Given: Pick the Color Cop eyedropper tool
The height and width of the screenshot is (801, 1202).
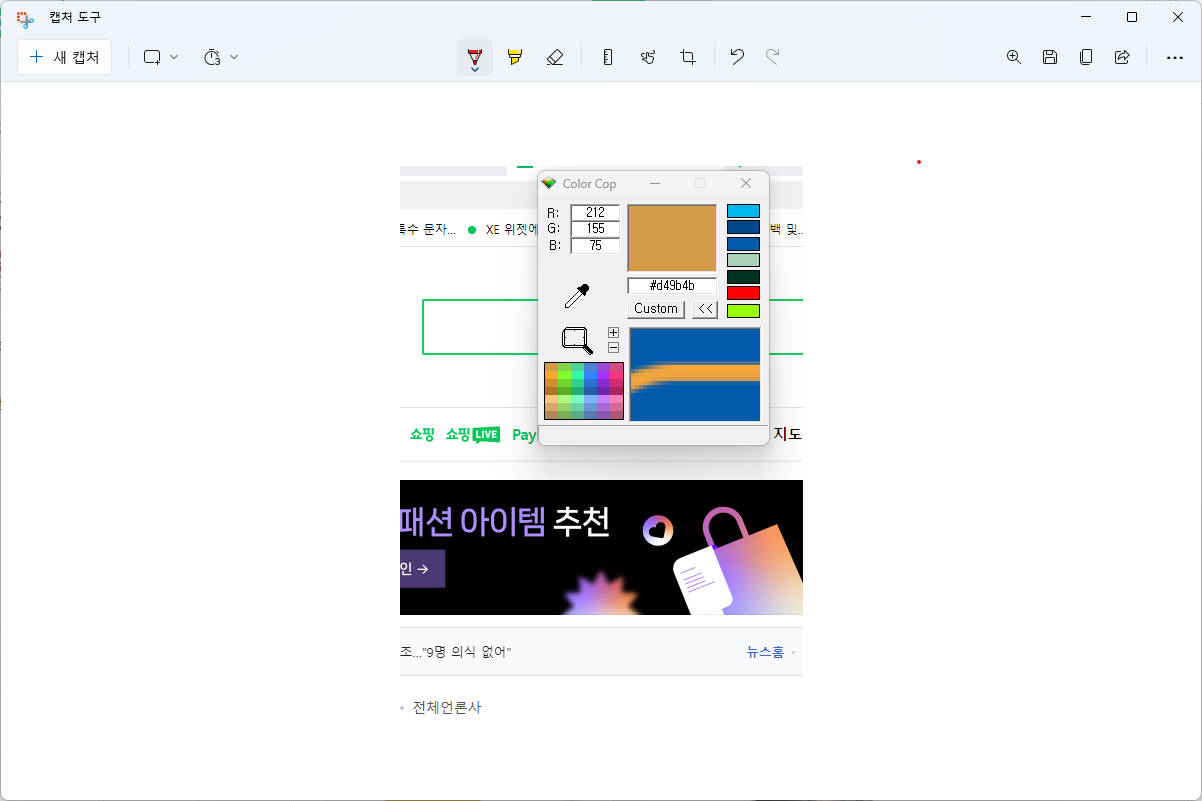Looking at the screenshot, I should [x=577, y=296].
